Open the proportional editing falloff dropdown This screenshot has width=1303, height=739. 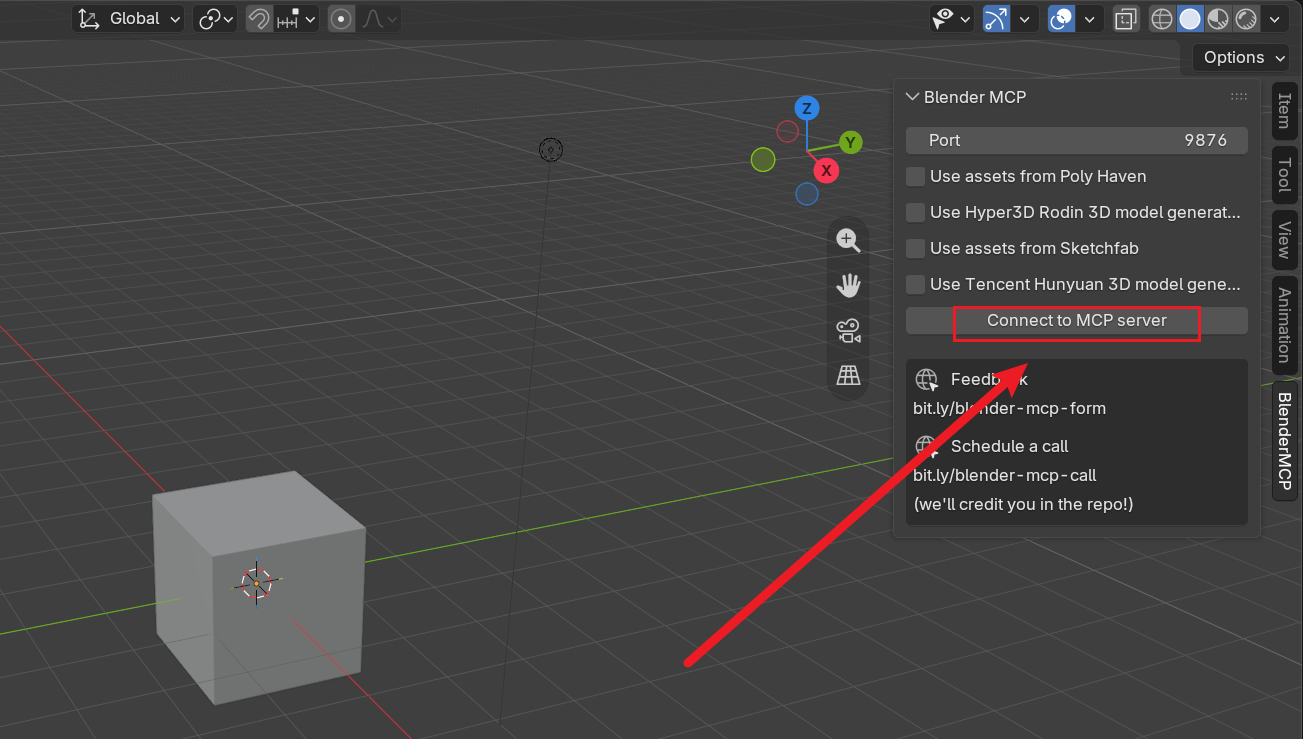click(378, 18)
